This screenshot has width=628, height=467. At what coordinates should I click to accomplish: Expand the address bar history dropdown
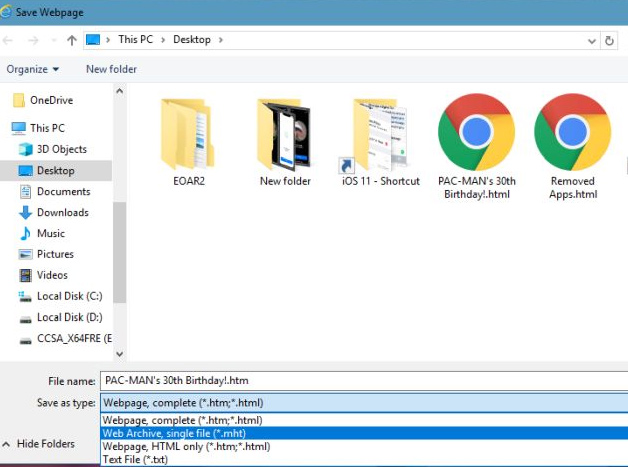(x=592, y=40)
